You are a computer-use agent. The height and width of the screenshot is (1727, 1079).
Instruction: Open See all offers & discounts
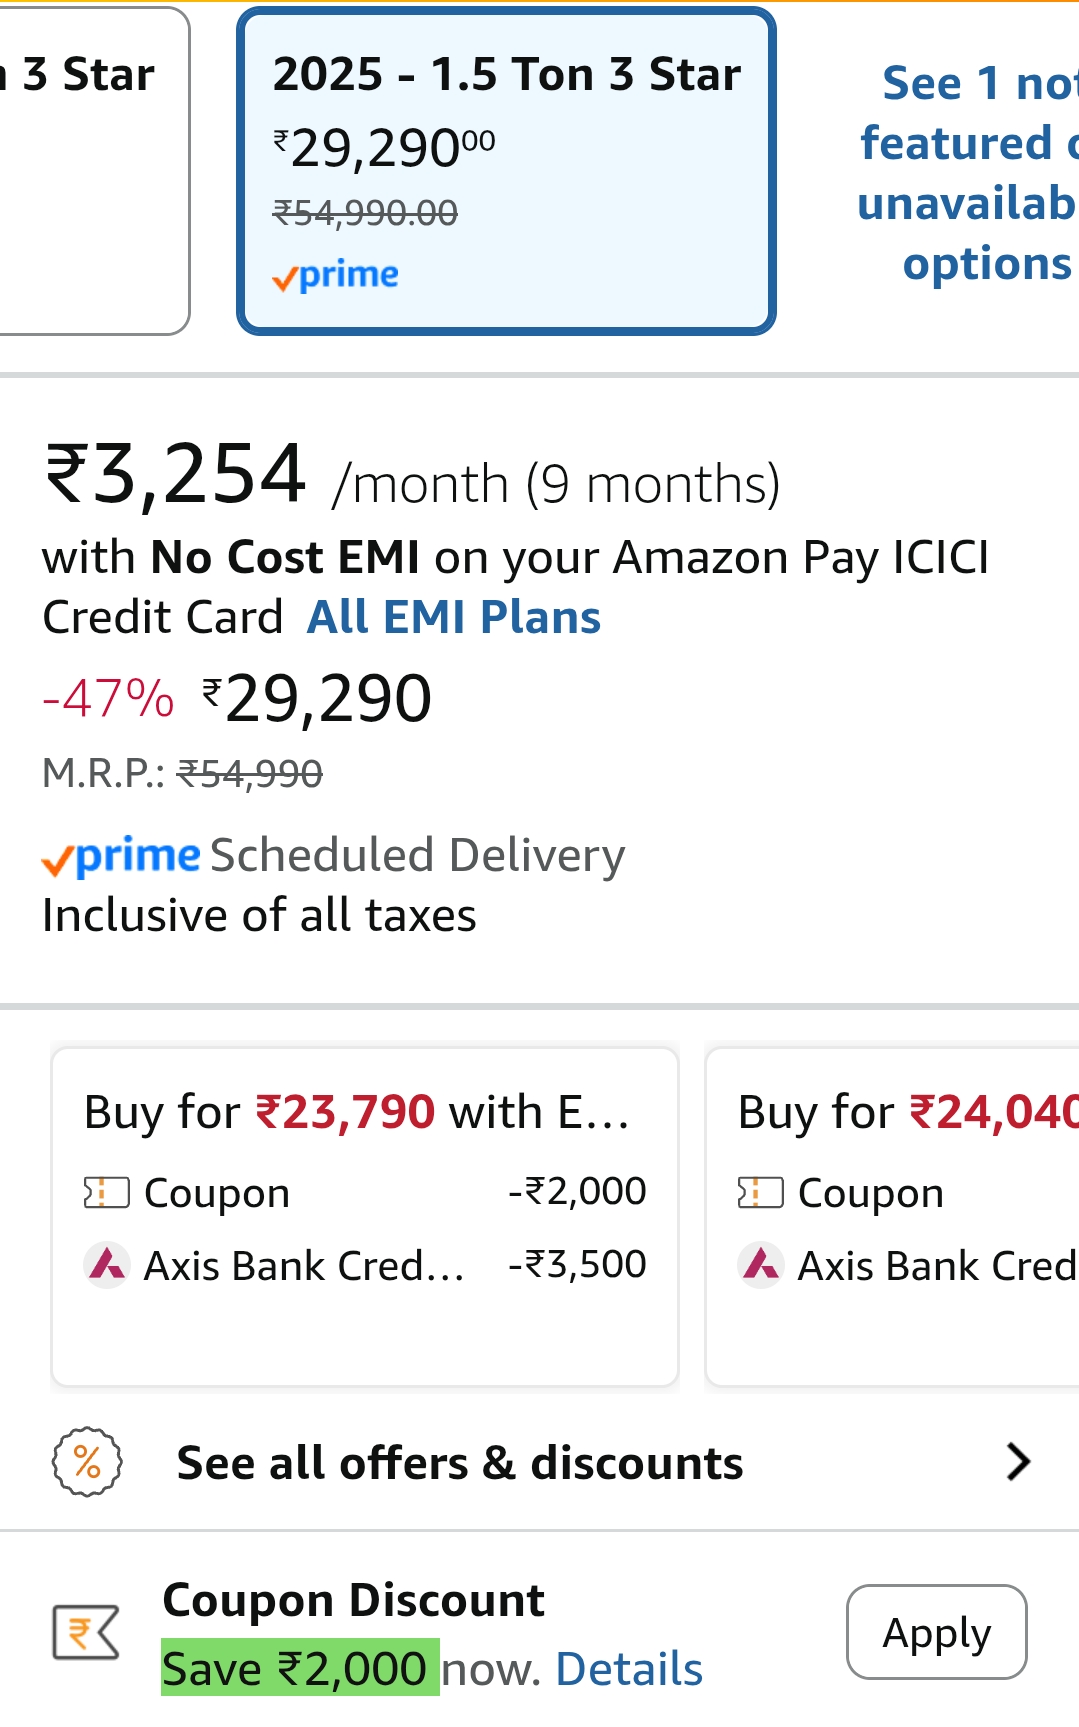point(460,1463)
